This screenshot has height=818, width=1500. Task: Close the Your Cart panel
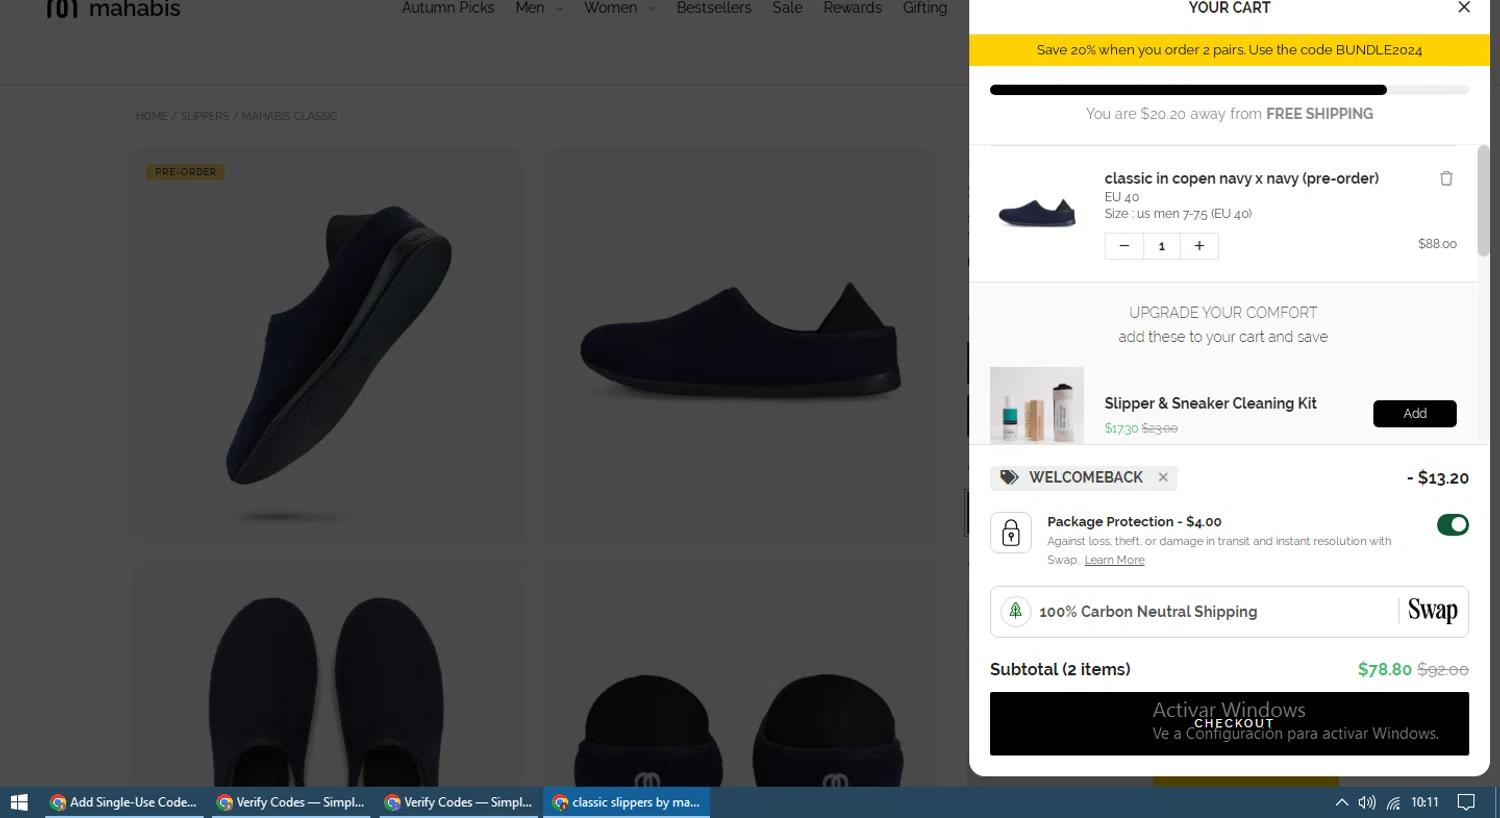point(1464,8)
